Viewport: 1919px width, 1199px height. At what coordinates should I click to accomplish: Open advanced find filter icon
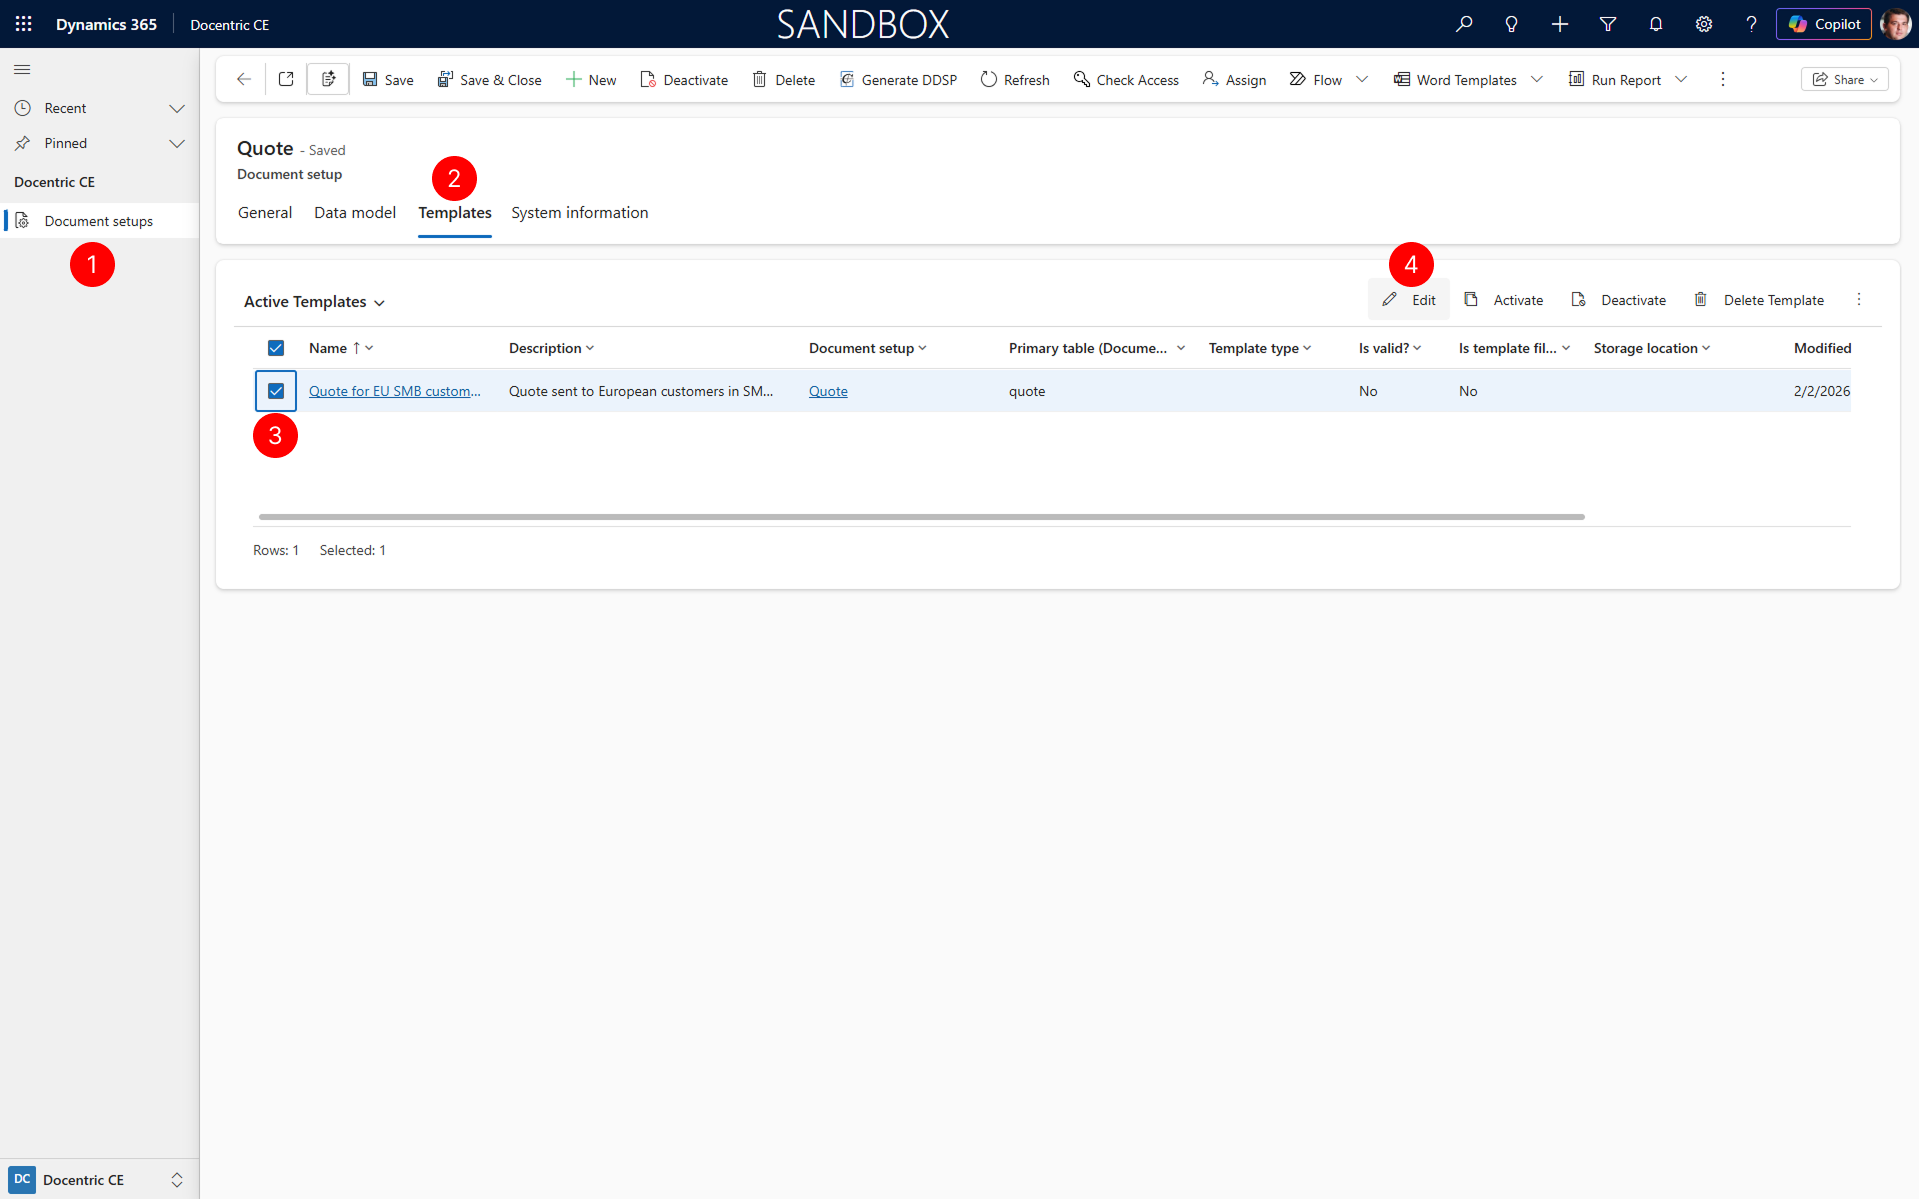tap(1608, 24)
